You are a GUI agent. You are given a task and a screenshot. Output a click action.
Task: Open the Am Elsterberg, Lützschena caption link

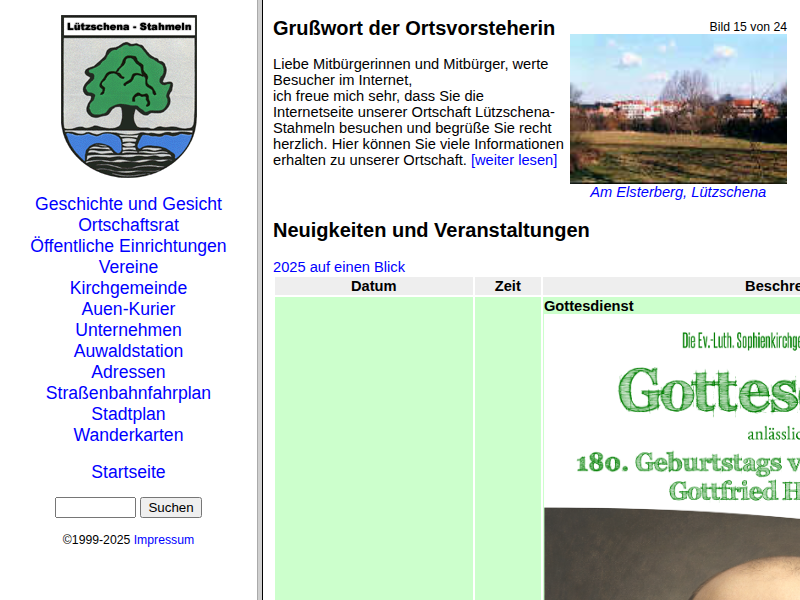(678, 192)
